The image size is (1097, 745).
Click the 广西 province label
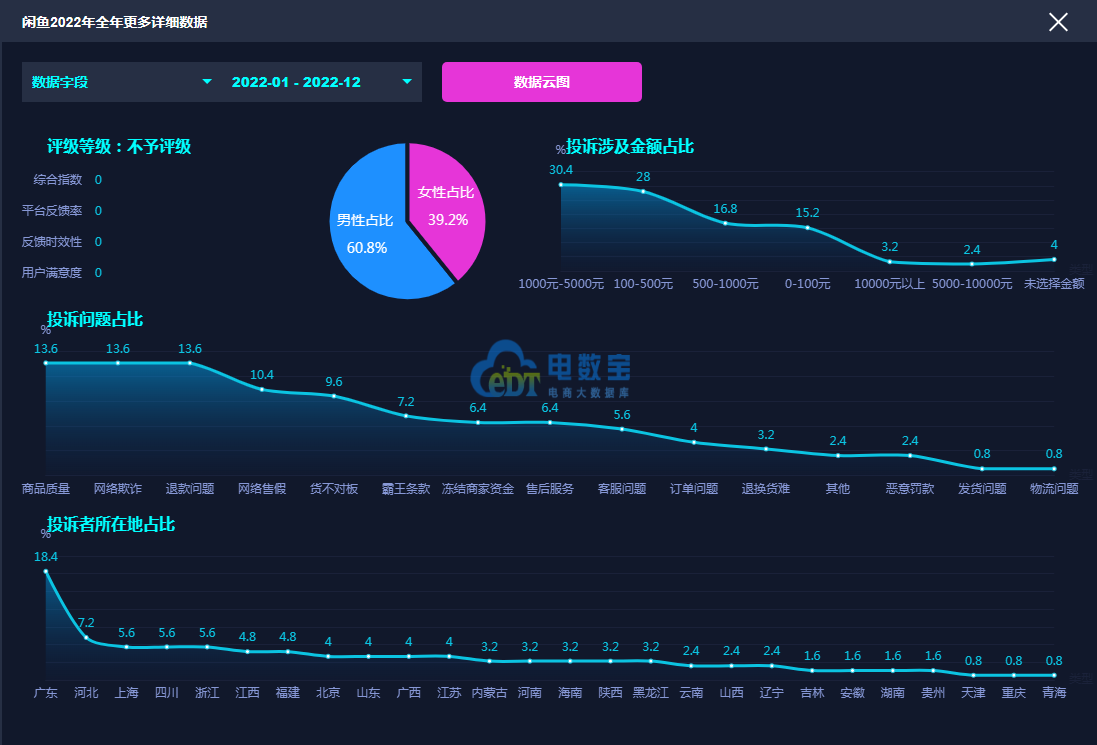click(409, 693)
